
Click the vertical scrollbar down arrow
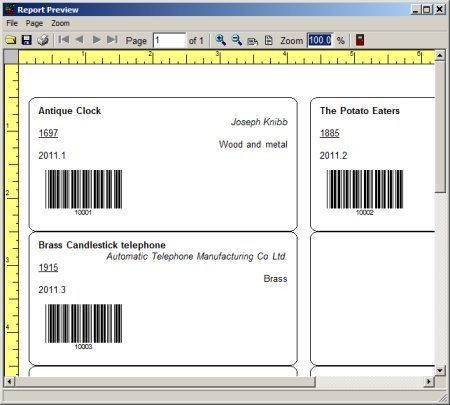(440, 370)
